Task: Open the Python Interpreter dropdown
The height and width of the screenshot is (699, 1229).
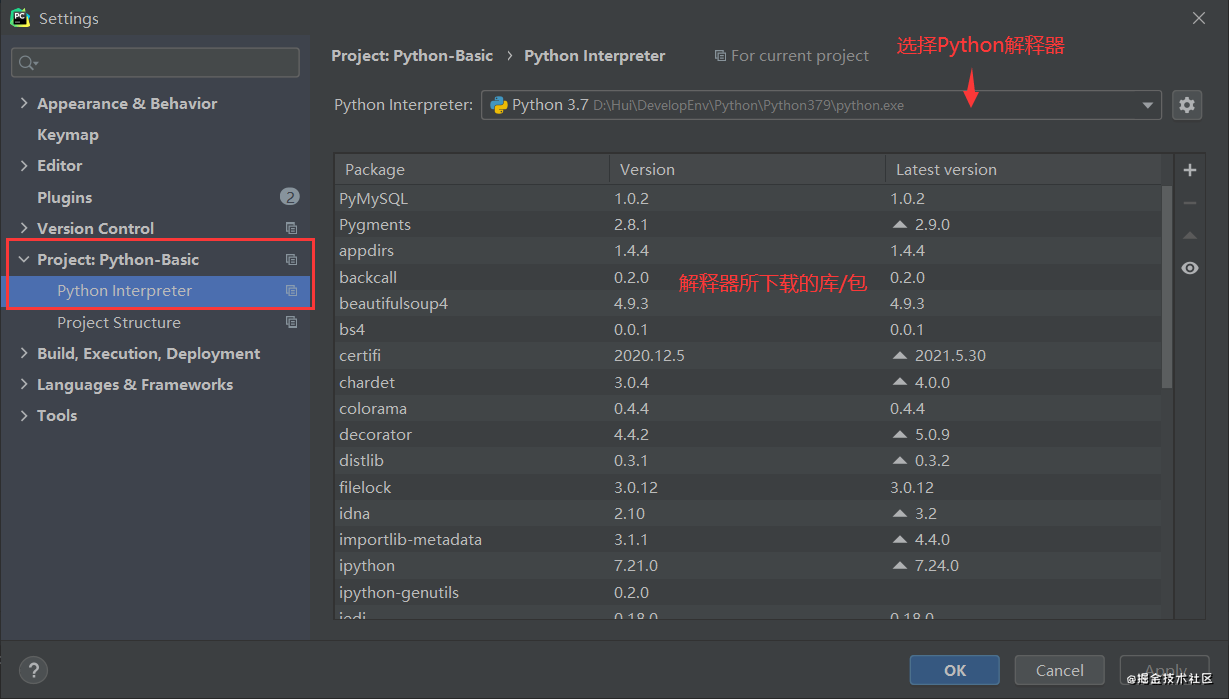Action: tap(1147, 105)
